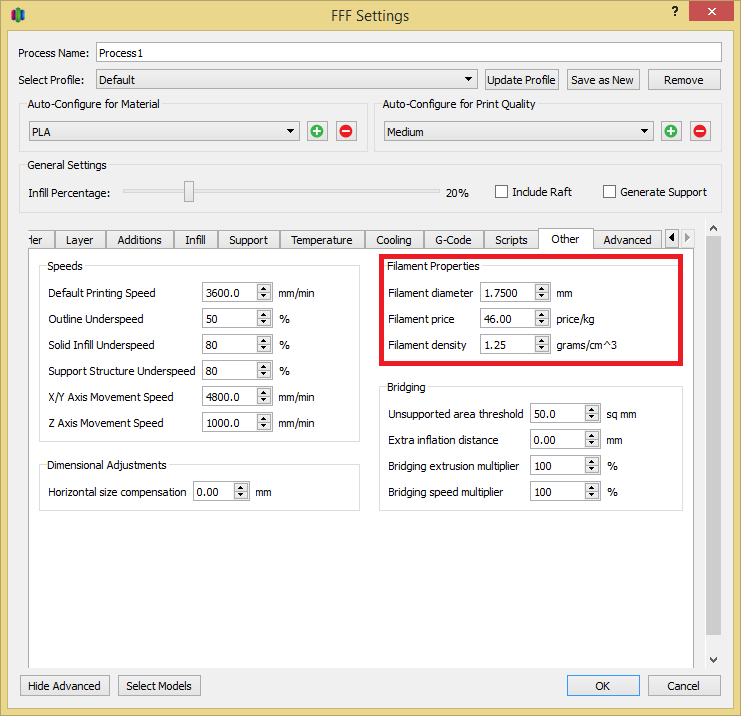Select the Other tab
The width and height of the screenshot is (741, 716).
(x=565, y=239)
